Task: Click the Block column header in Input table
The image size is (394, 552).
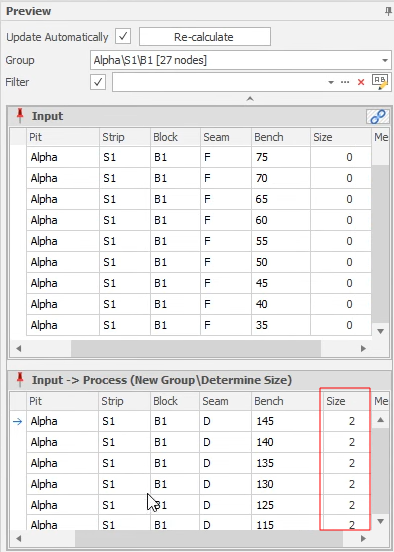Action: coord(175,137)
